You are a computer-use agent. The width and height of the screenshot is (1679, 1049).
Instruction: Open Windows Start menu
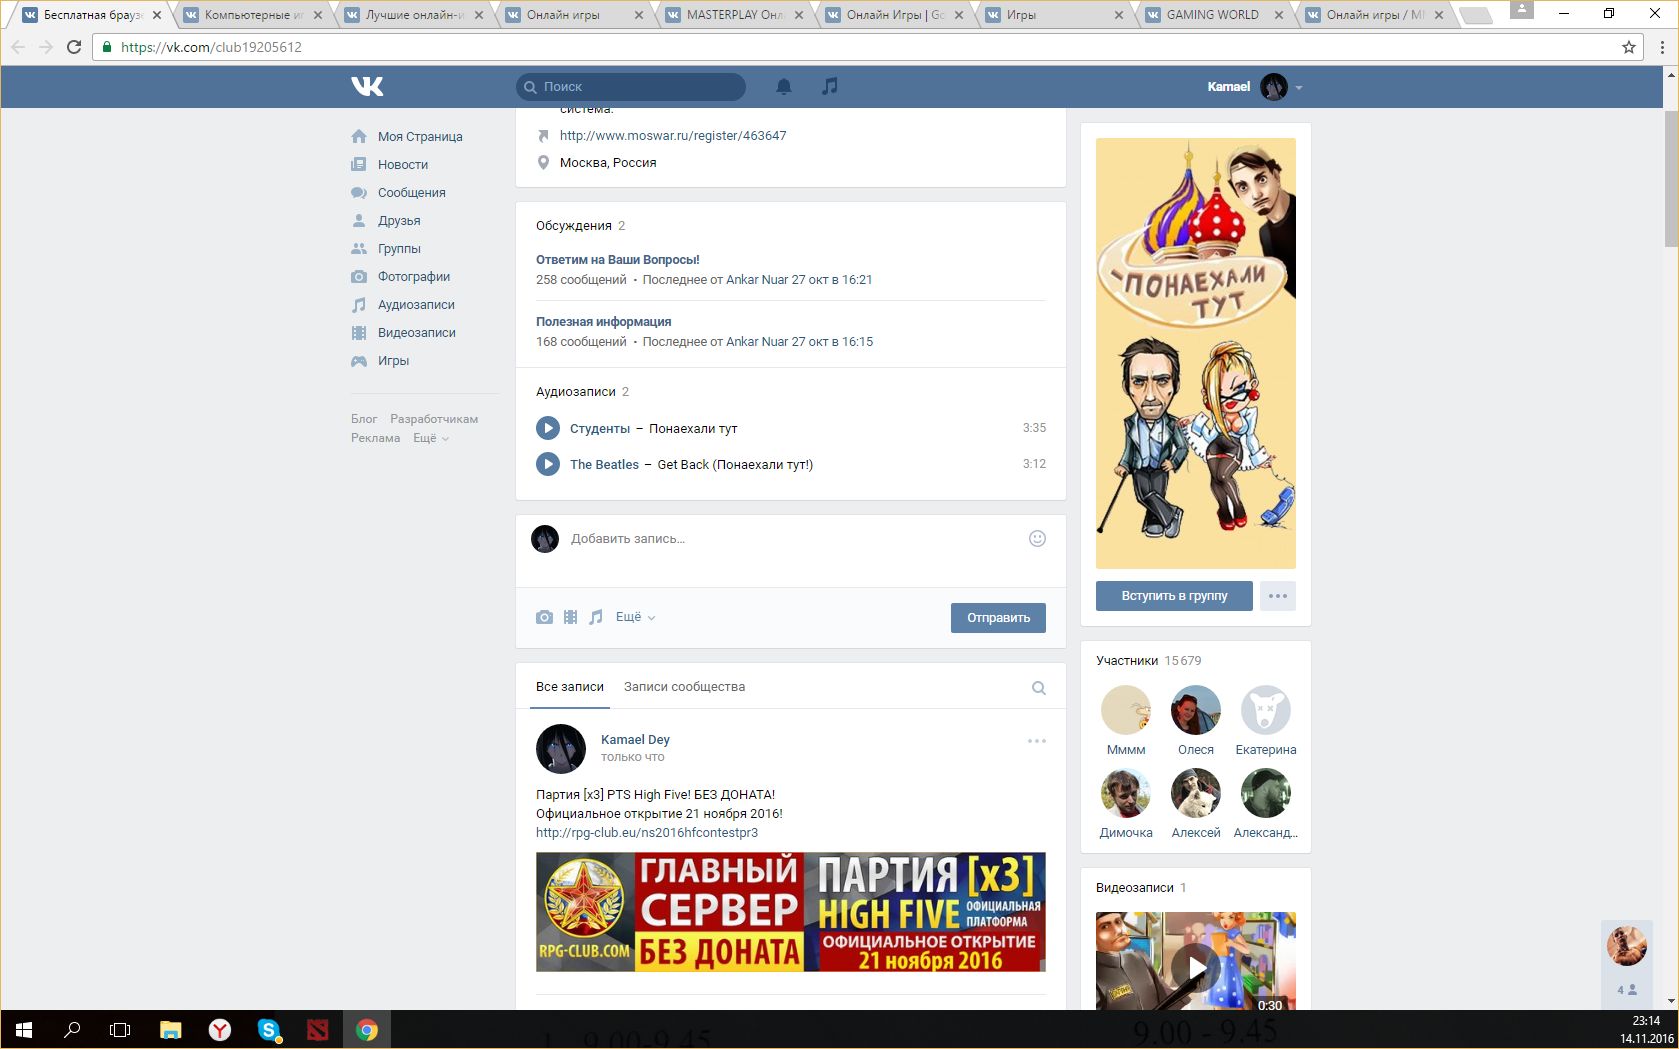(x=24, y=1029)
